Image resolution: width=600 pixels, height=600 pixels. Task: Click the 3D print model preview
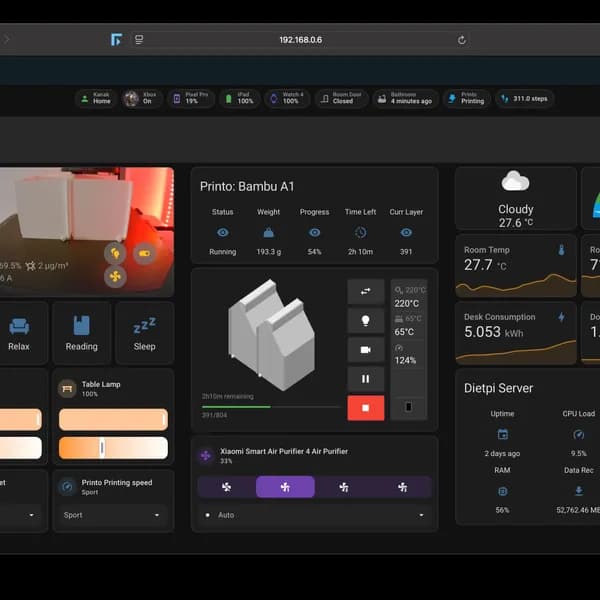click(x=271, y=335)
